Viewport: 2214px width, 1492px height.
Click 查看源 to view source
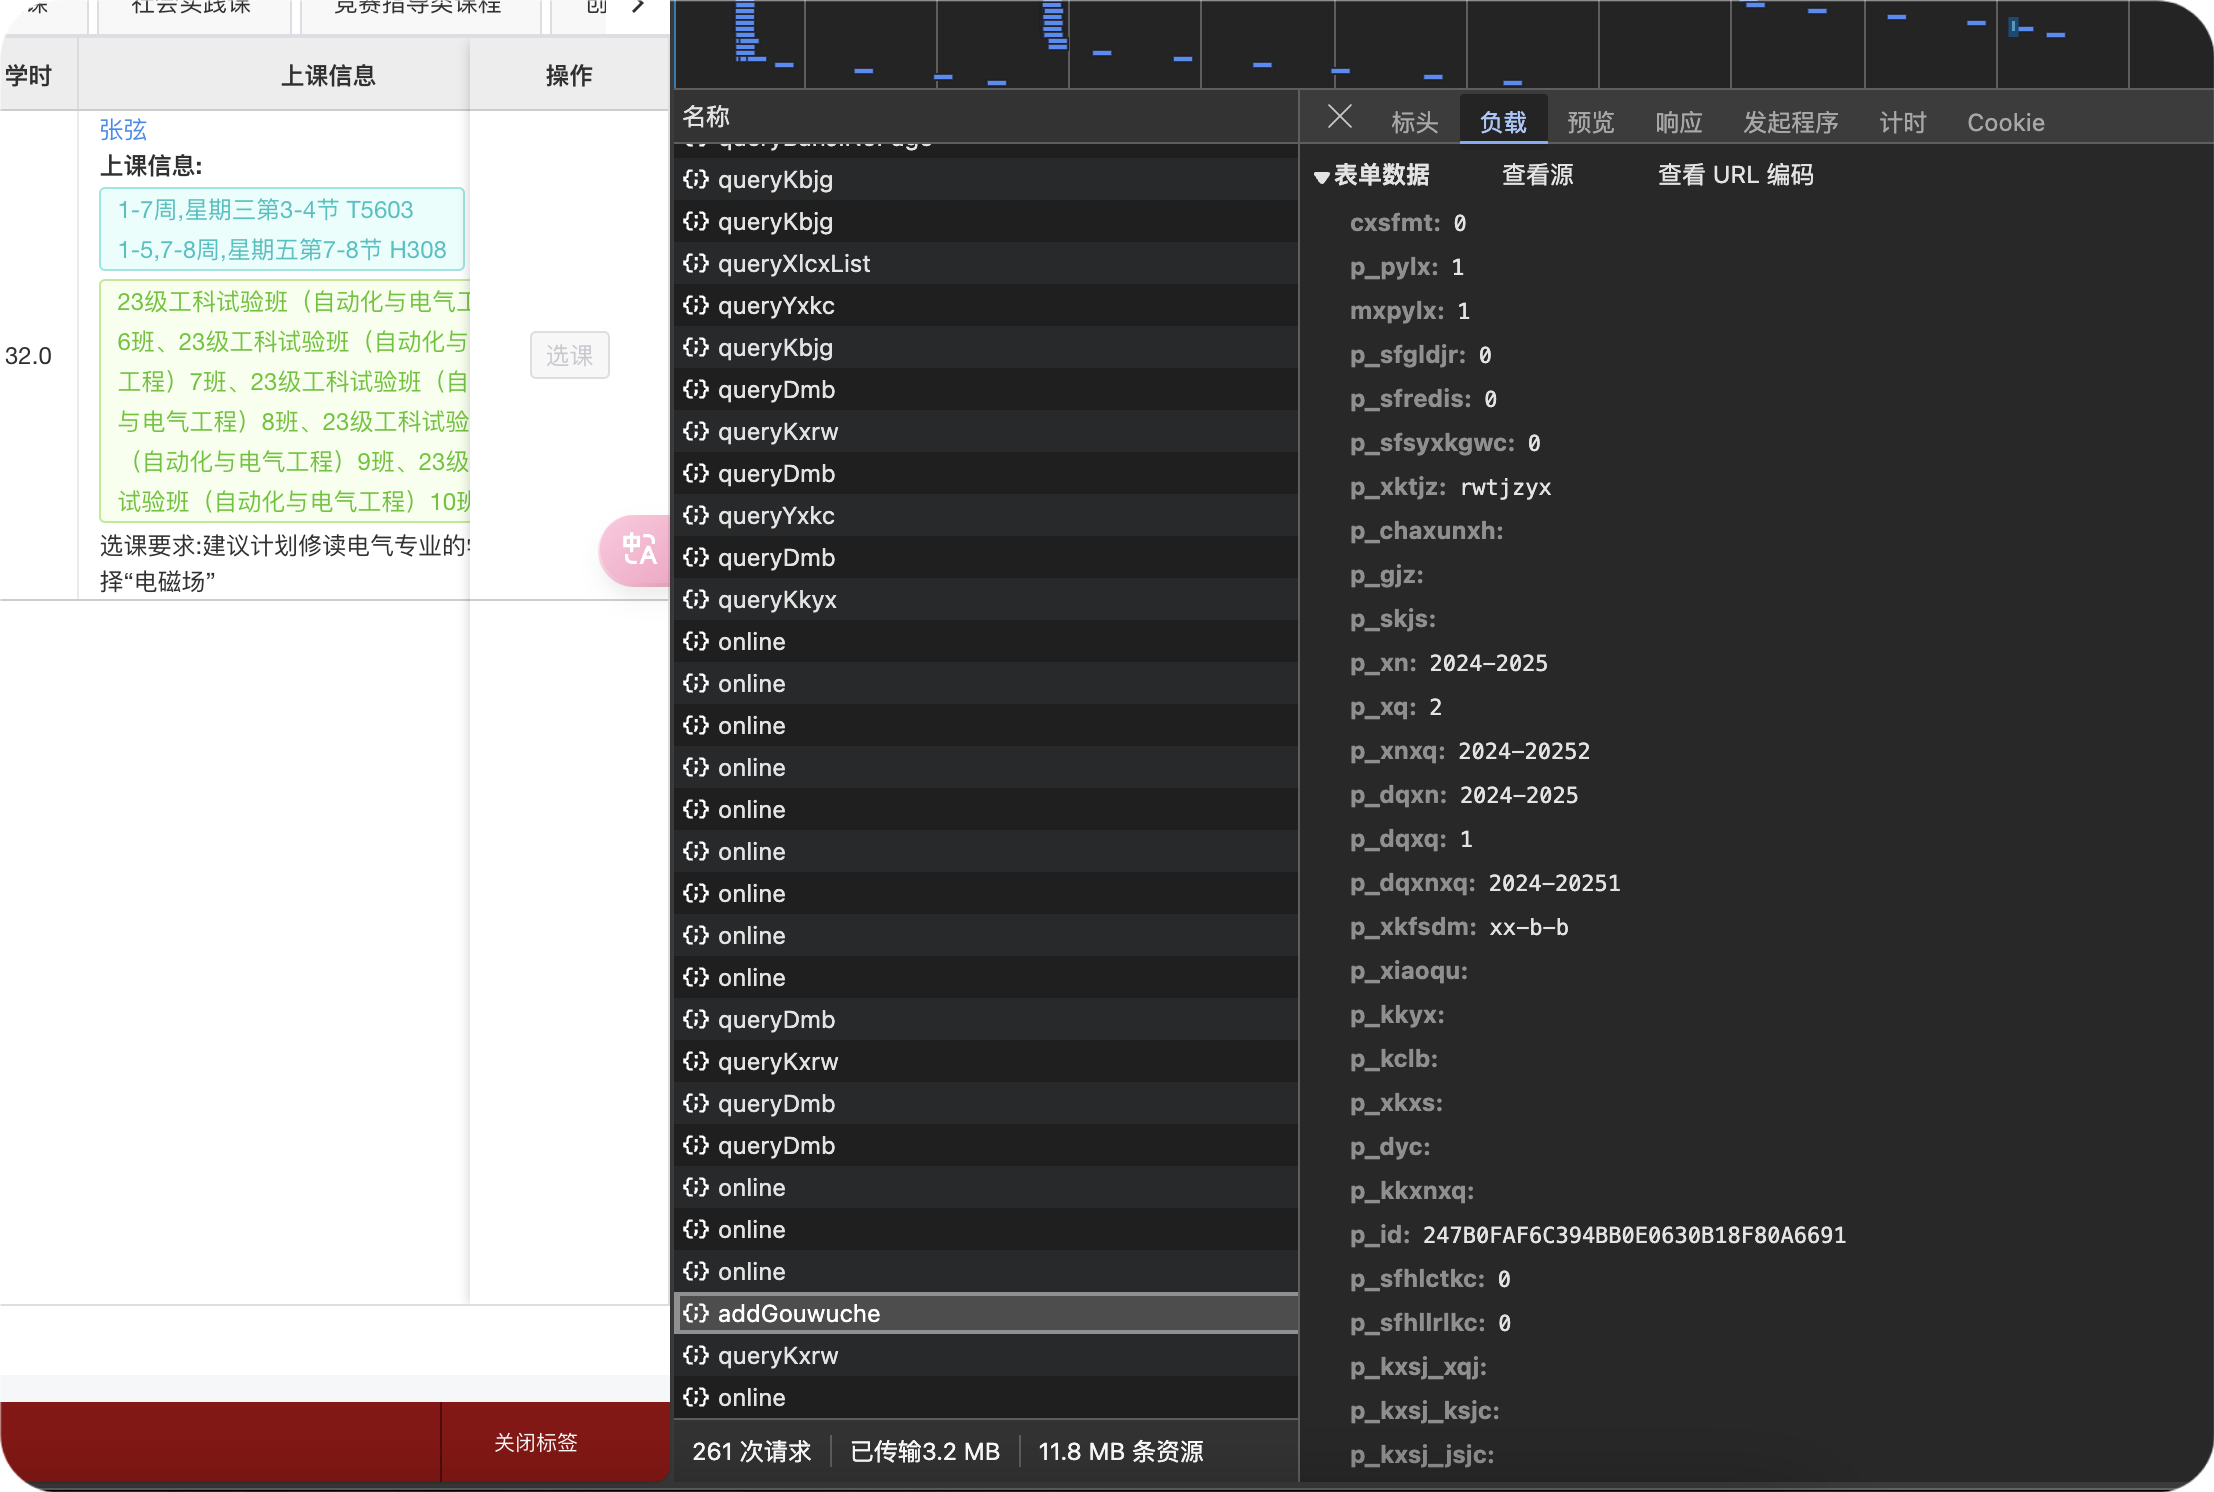click(1537, 175)
